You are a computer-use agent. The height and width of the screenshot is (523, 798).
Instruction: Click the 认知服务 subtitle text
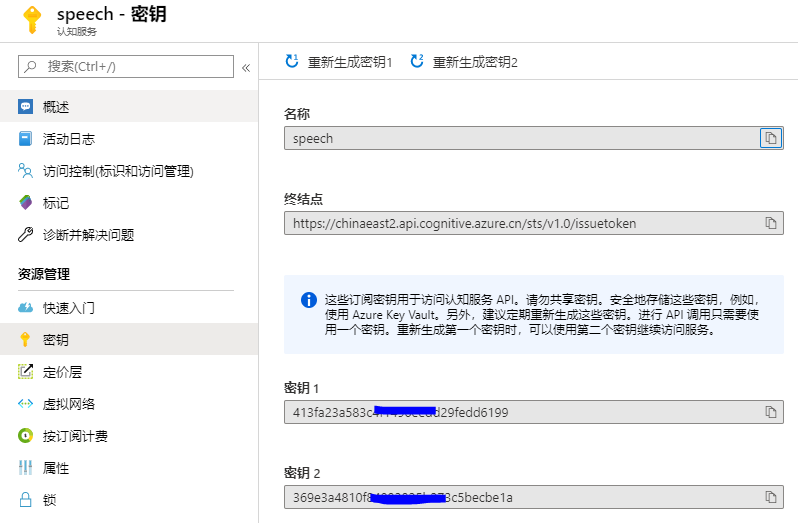tap(76, 32)
